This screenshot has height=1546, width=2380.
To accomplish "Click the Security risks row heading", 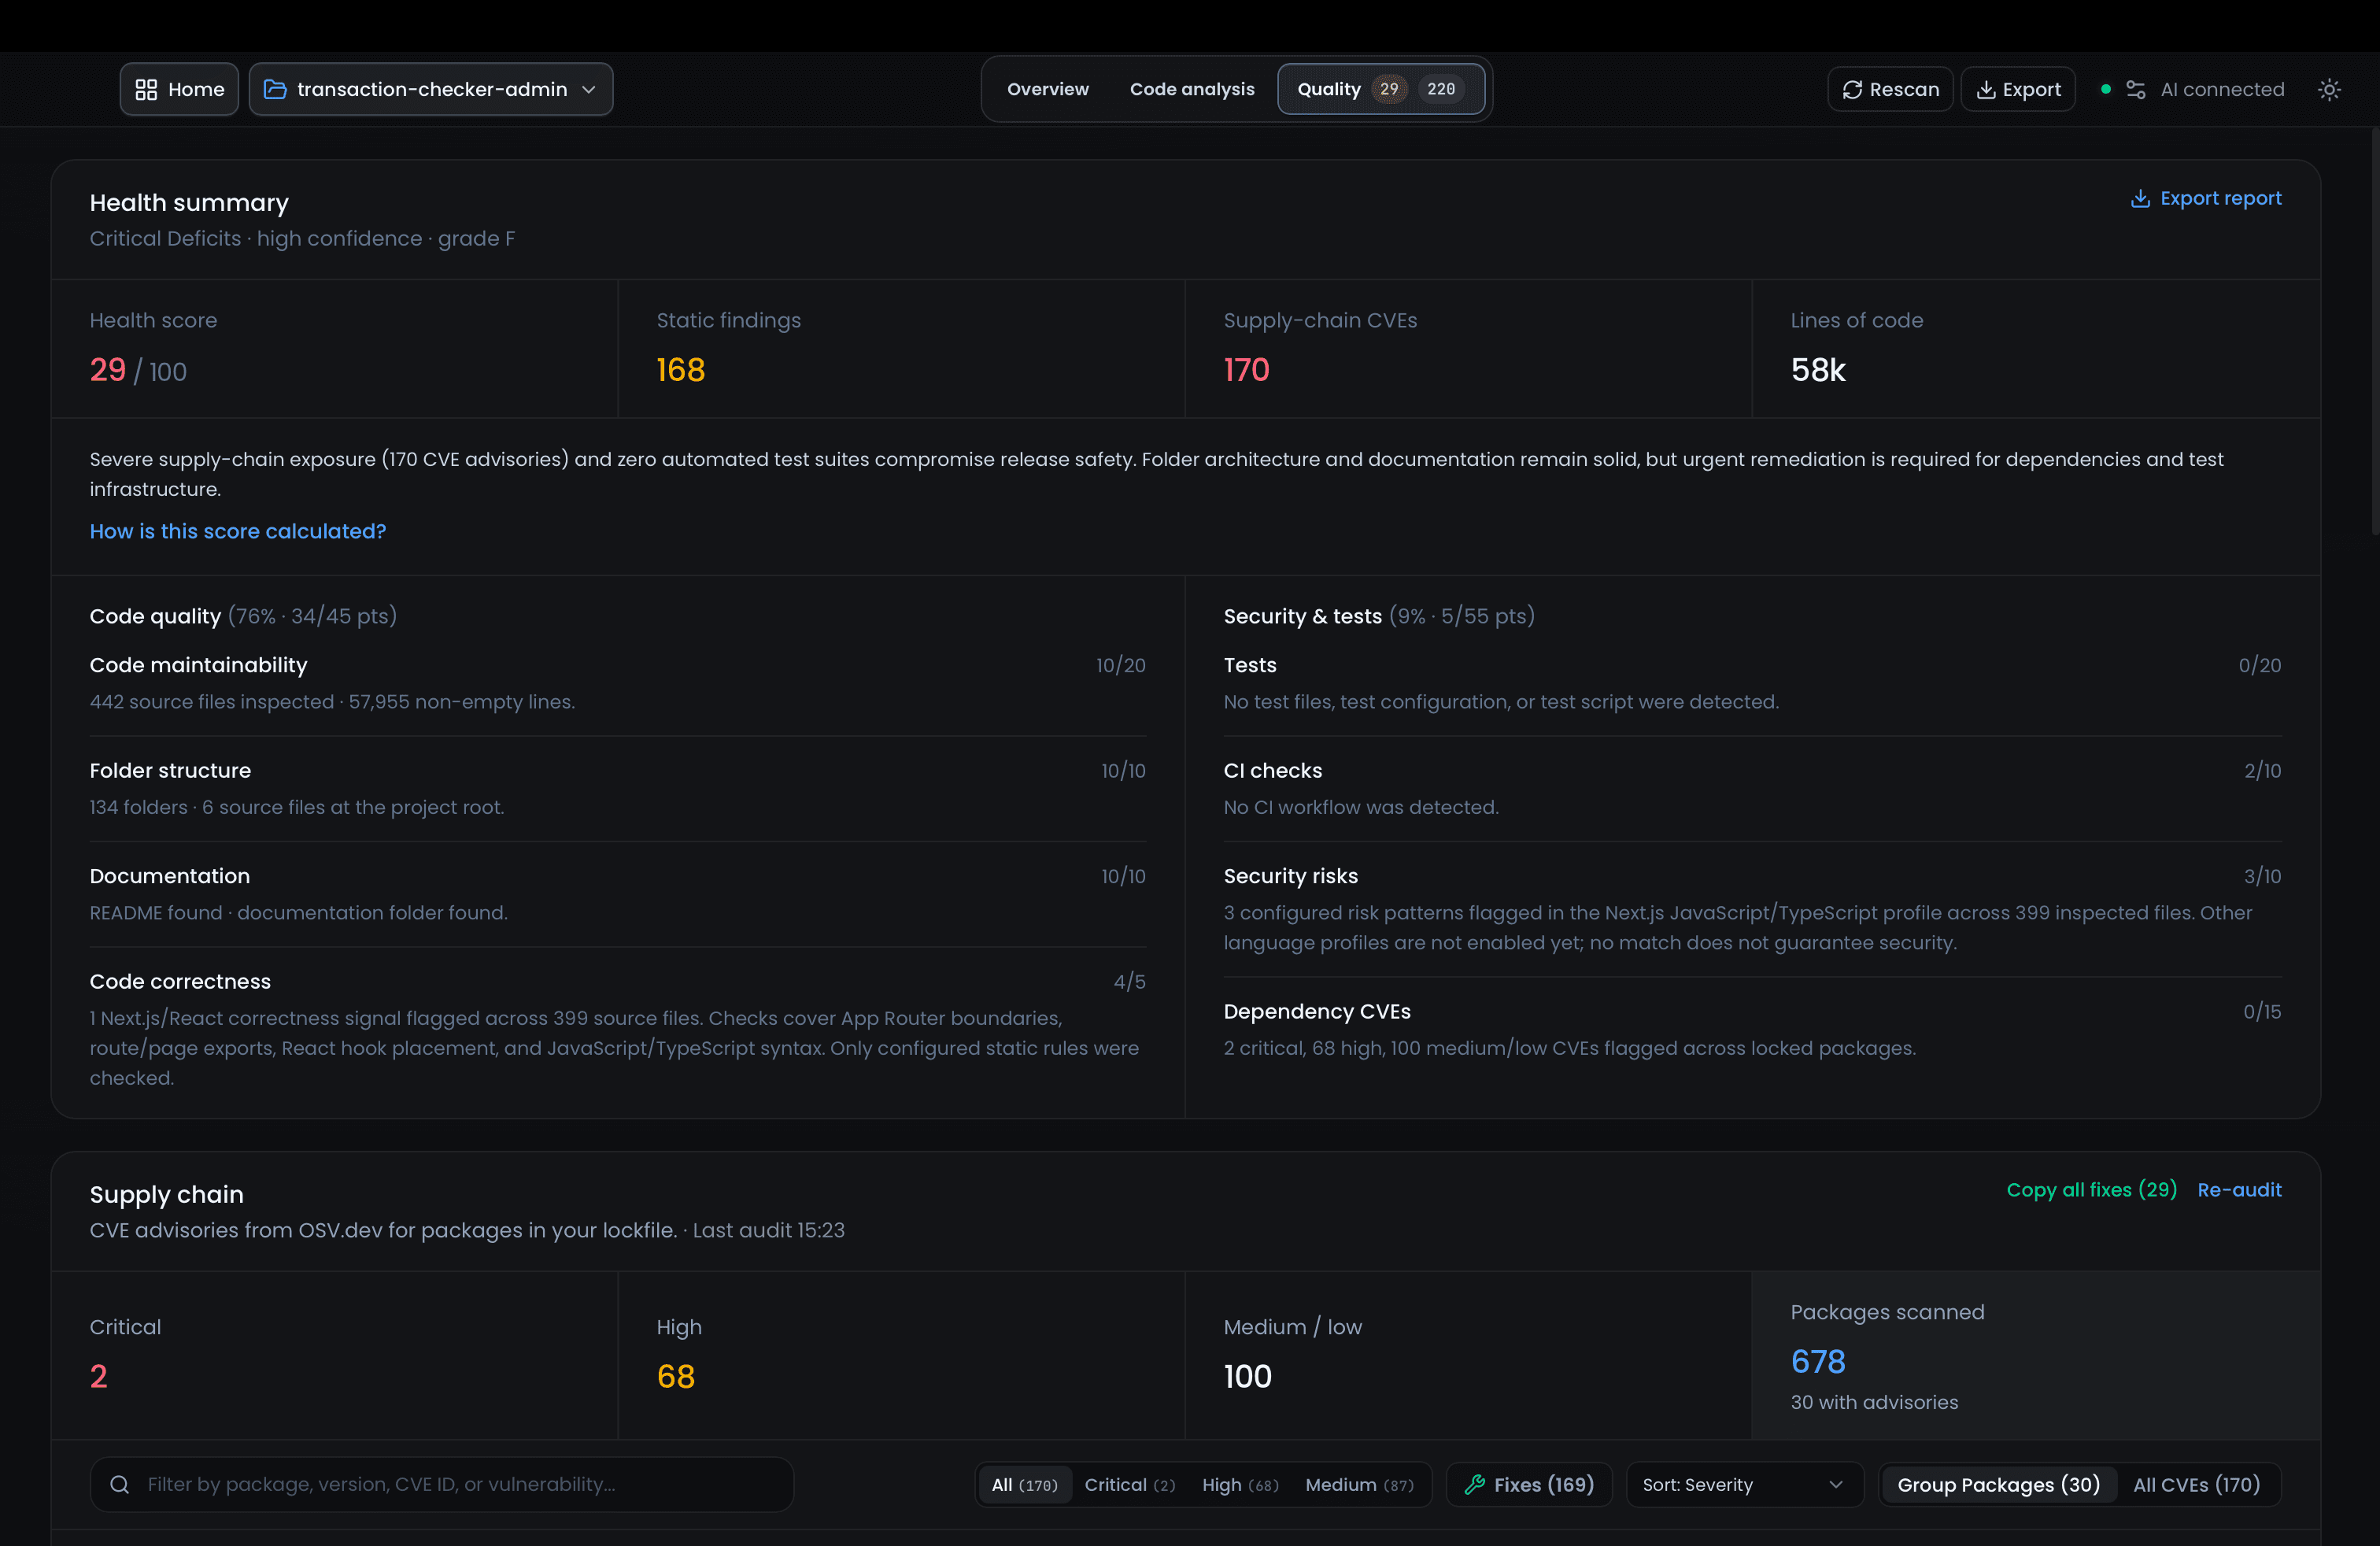I will 1290,876.
